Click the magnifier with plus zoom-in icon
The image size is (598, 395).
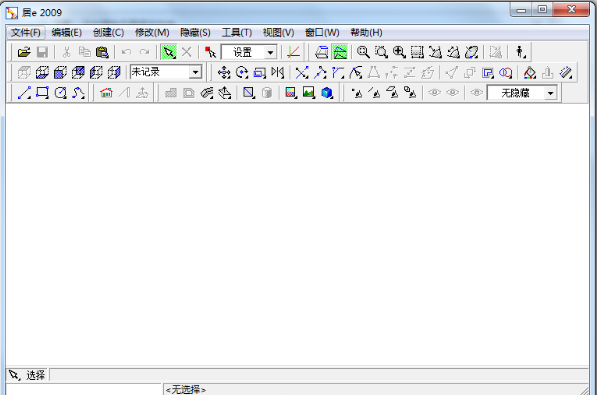coord(399,52)
